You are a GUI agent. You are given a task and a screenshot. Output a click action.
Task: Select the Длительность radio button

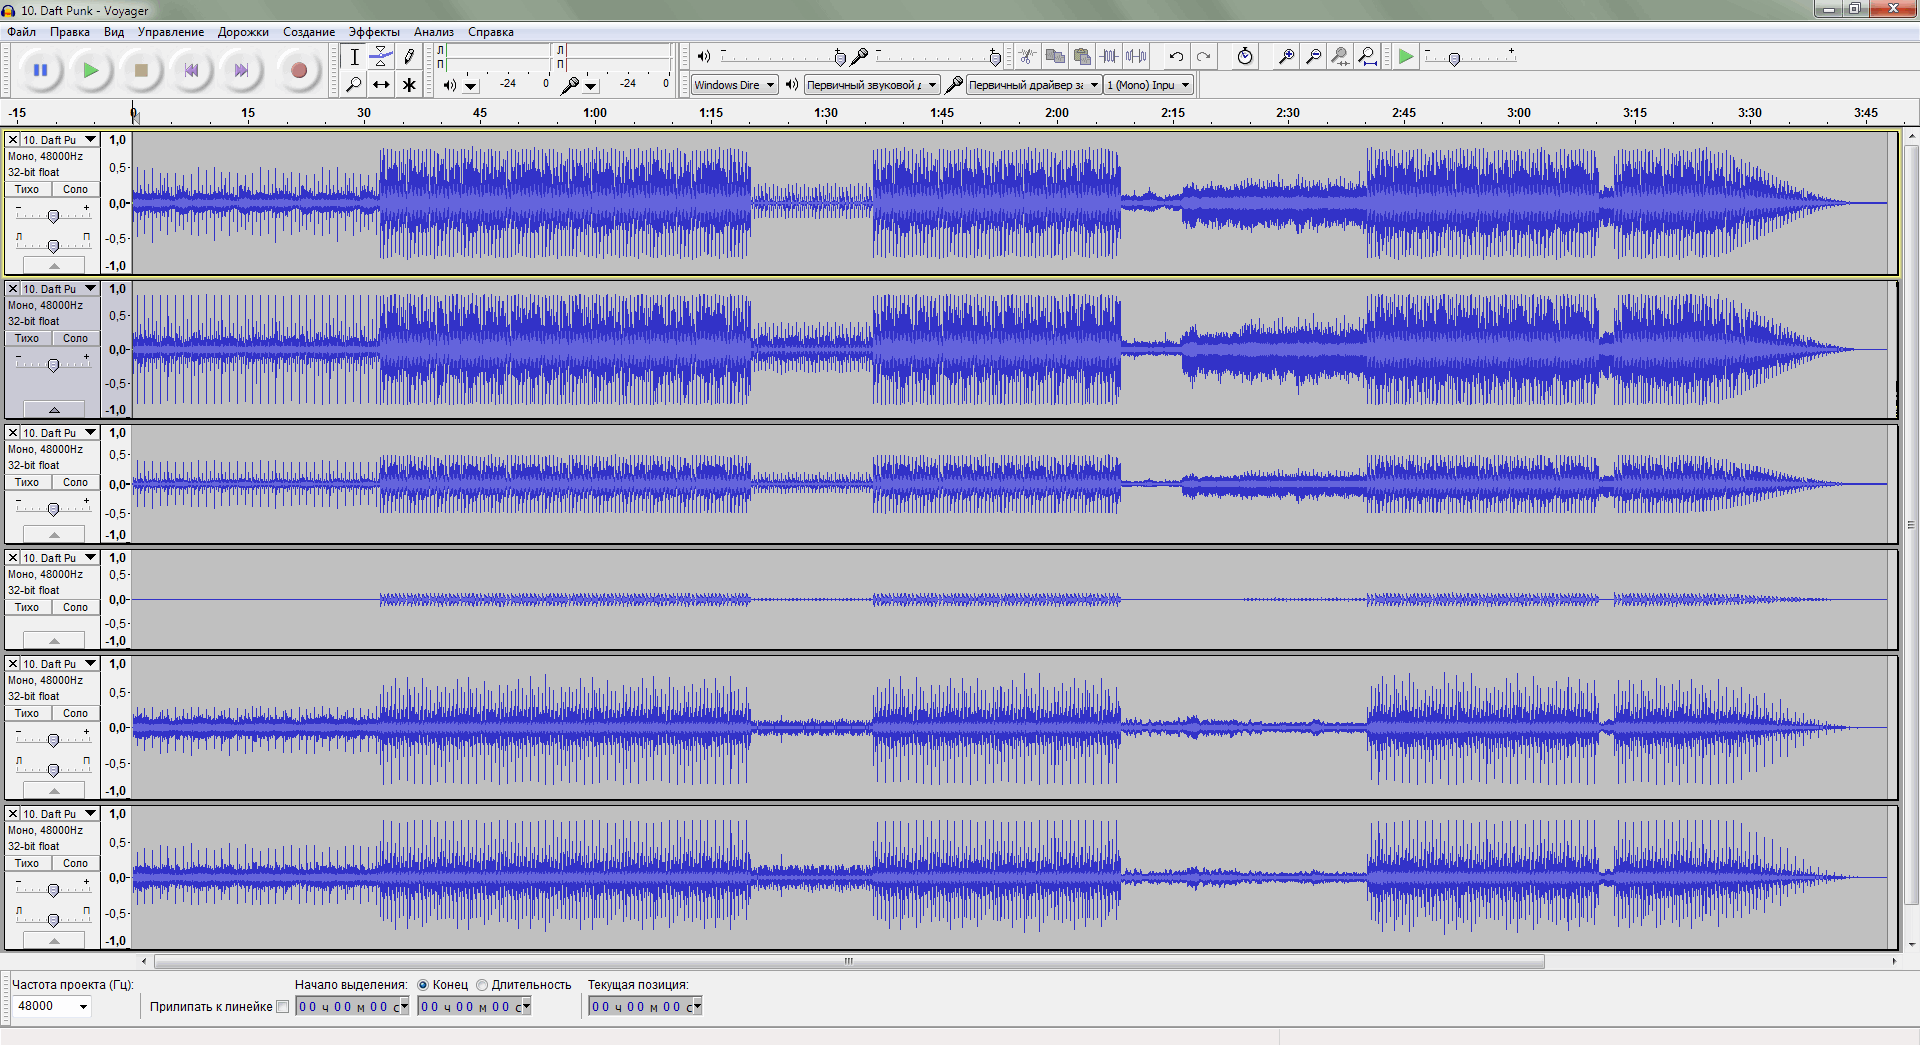(482, 985)
